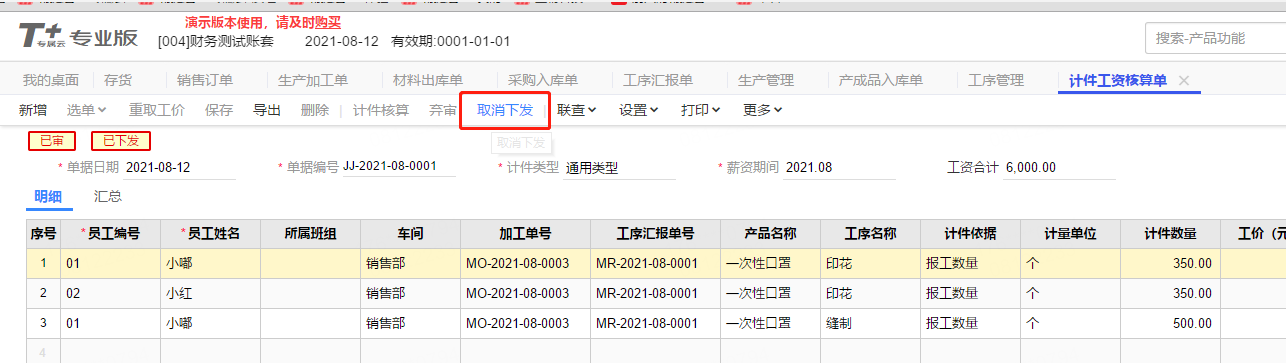Click the 已审 status stamp
This screenshot has height=363, width=1286.
(x=52, y=141)
